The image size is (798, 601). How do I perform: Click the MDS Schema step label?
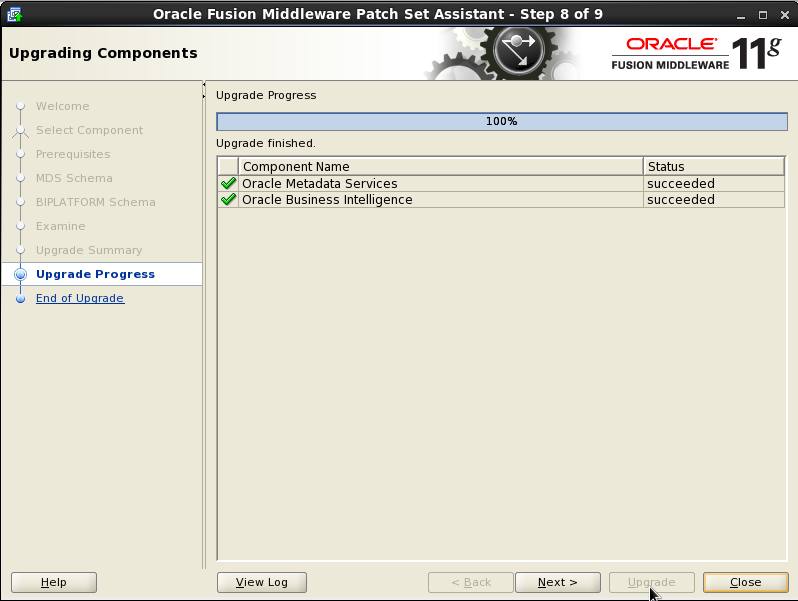[74, 178]
